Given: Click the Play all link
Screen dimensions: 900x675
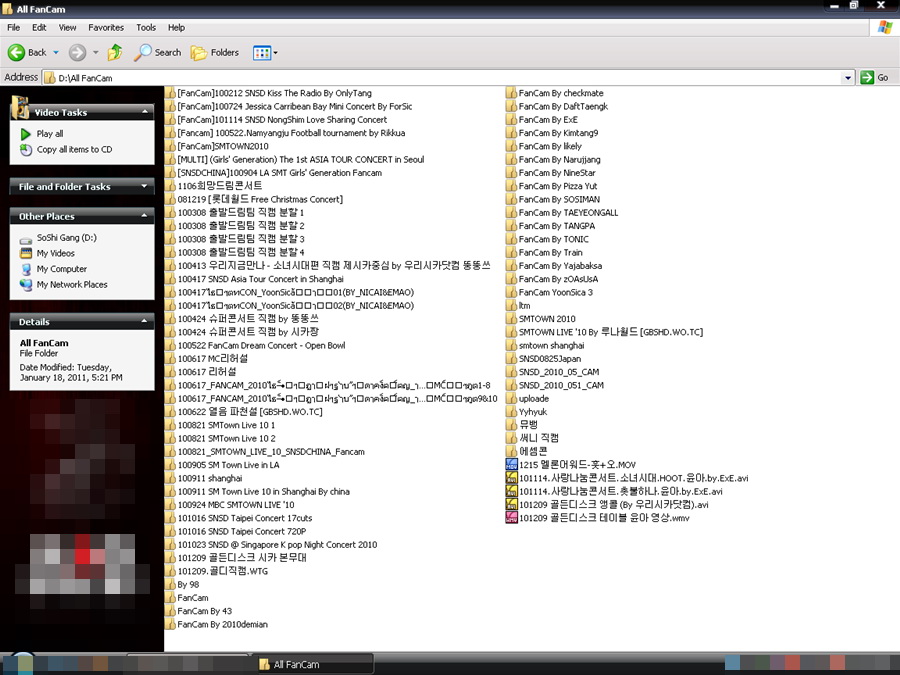Looking at the screenshot, I should point(50,134).
